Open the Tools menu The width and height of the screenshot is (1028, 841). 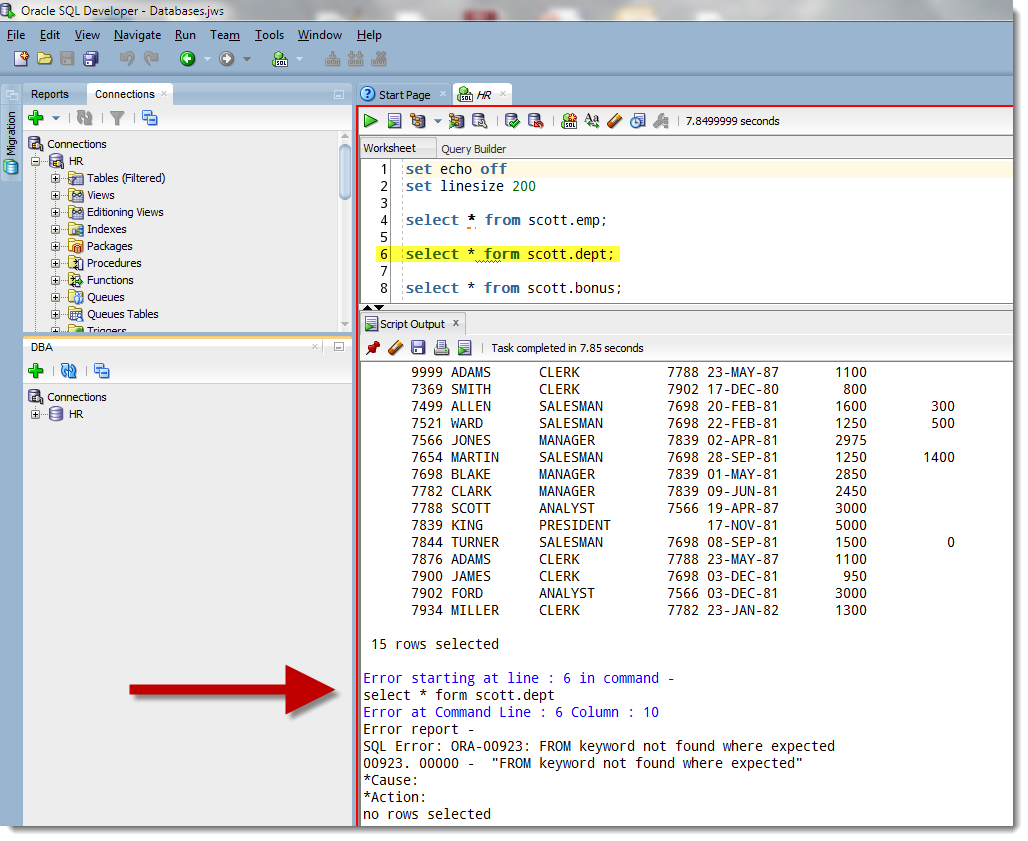269,35
